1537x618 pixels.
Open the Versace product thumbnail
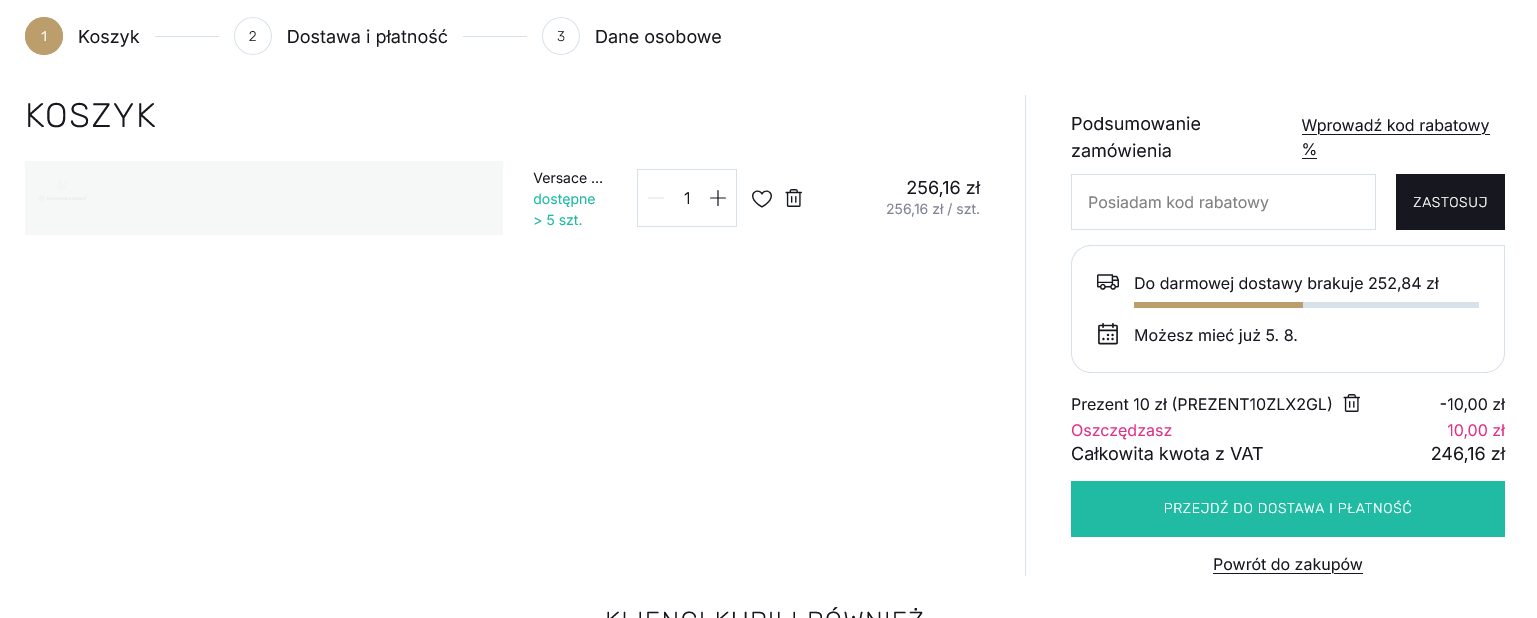[x=264, y=198]
